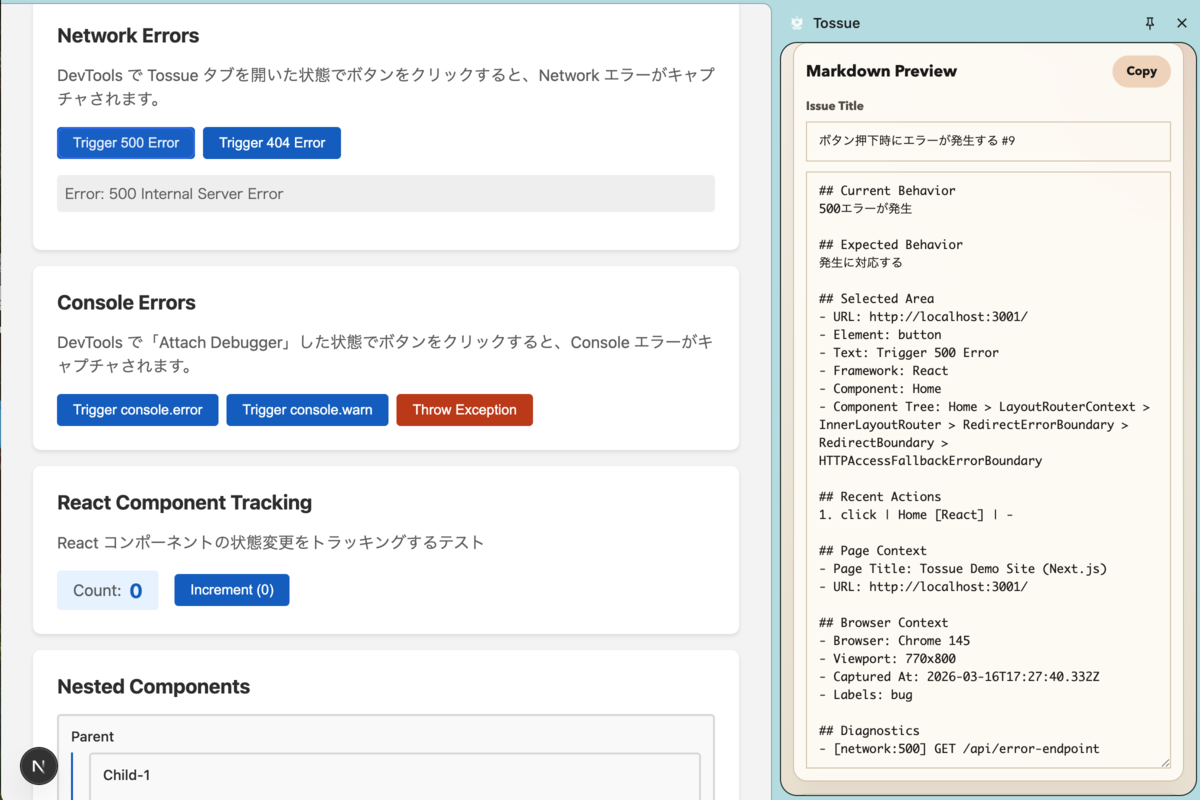This screenshot has height=800, width=1200.
Task: Open the Next.js dev tools badge
Action: click(x=39, y=766)
